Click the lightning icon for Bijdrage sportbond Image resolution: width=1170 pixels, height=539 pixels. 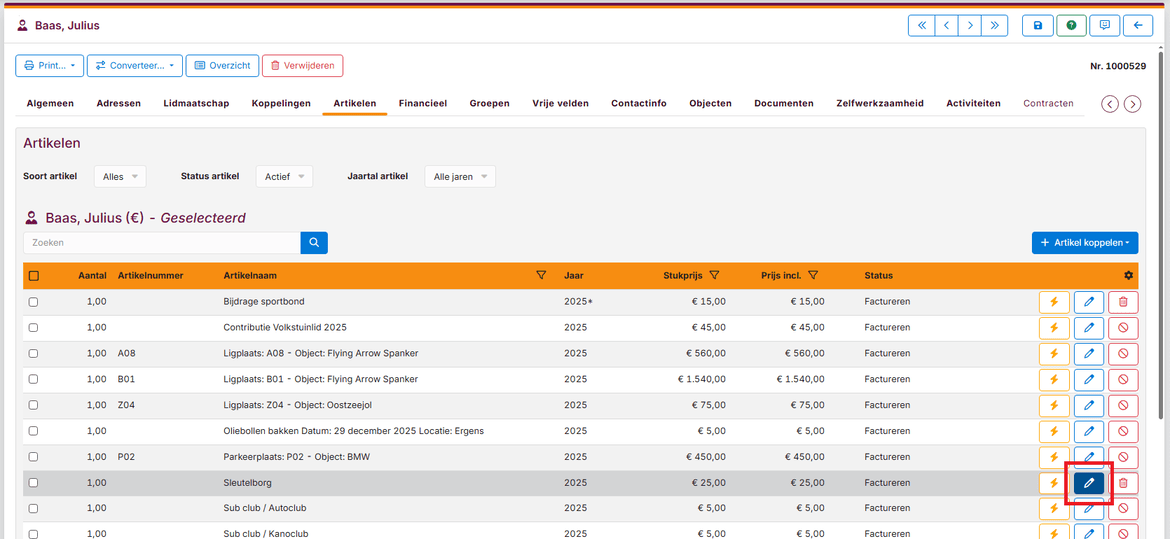[x=1054, y=302]
